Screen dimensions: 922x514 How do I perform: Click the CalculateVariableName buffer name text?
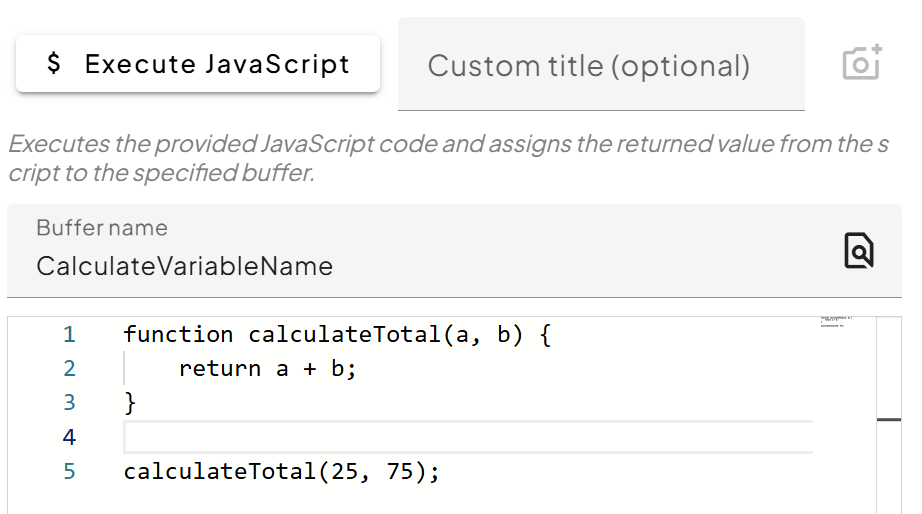click(x=184, y=266)
